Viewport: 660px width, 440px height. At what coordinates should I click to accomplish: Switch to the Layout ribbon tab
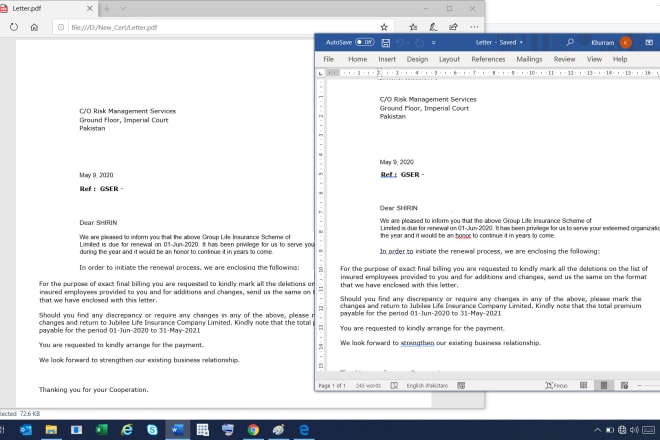click(449, 59)
